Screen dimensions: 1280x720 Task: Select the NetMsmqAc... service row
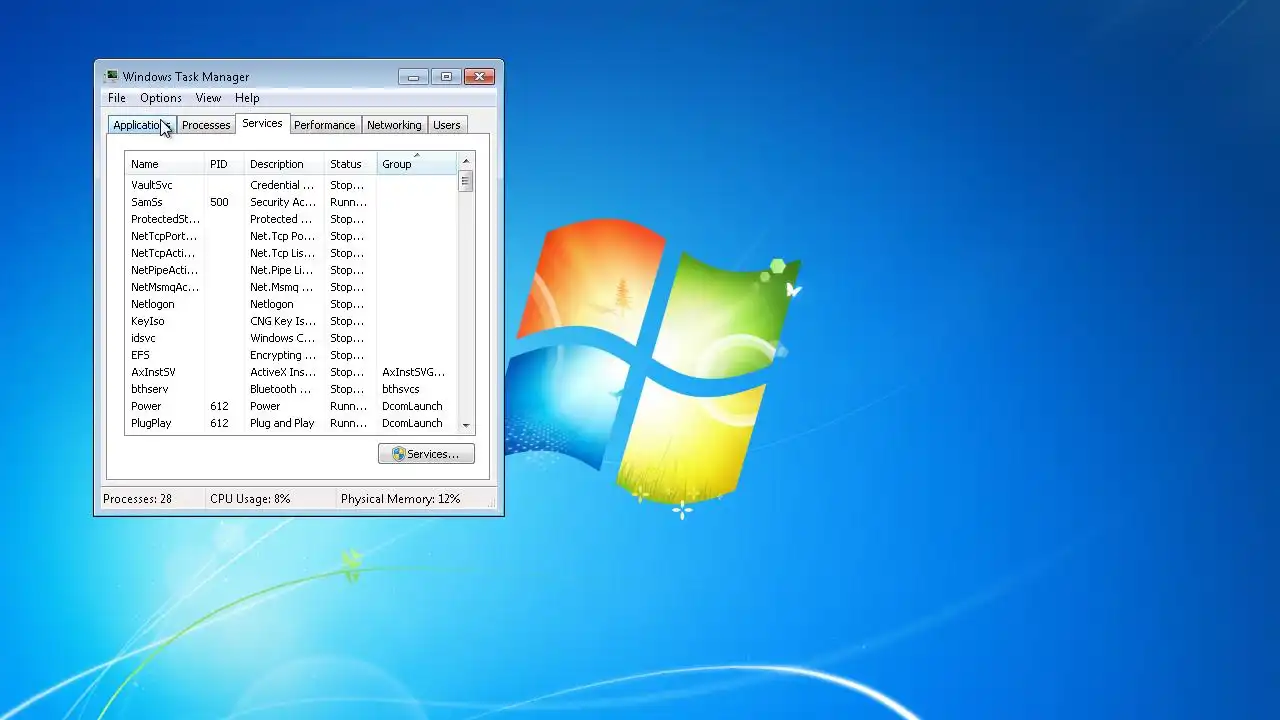click(x=291, y=287)
